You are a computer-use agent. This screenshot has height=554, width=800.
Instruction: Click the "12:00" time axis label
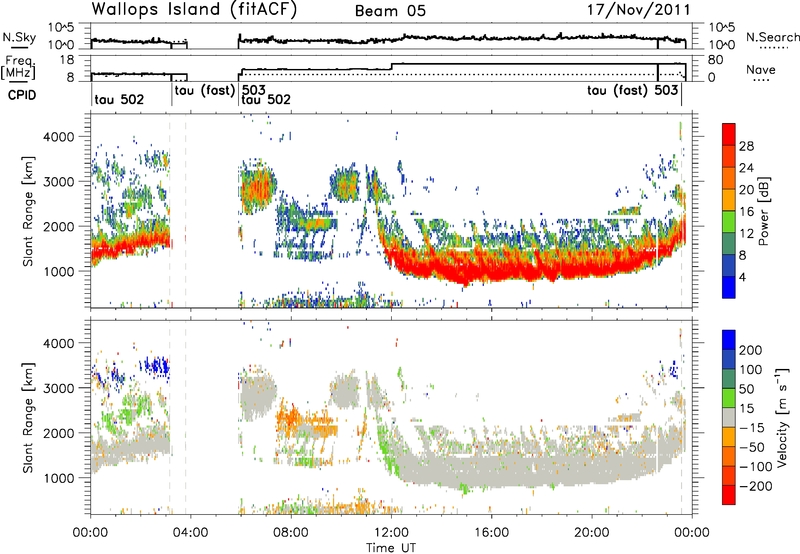(391, 533)
